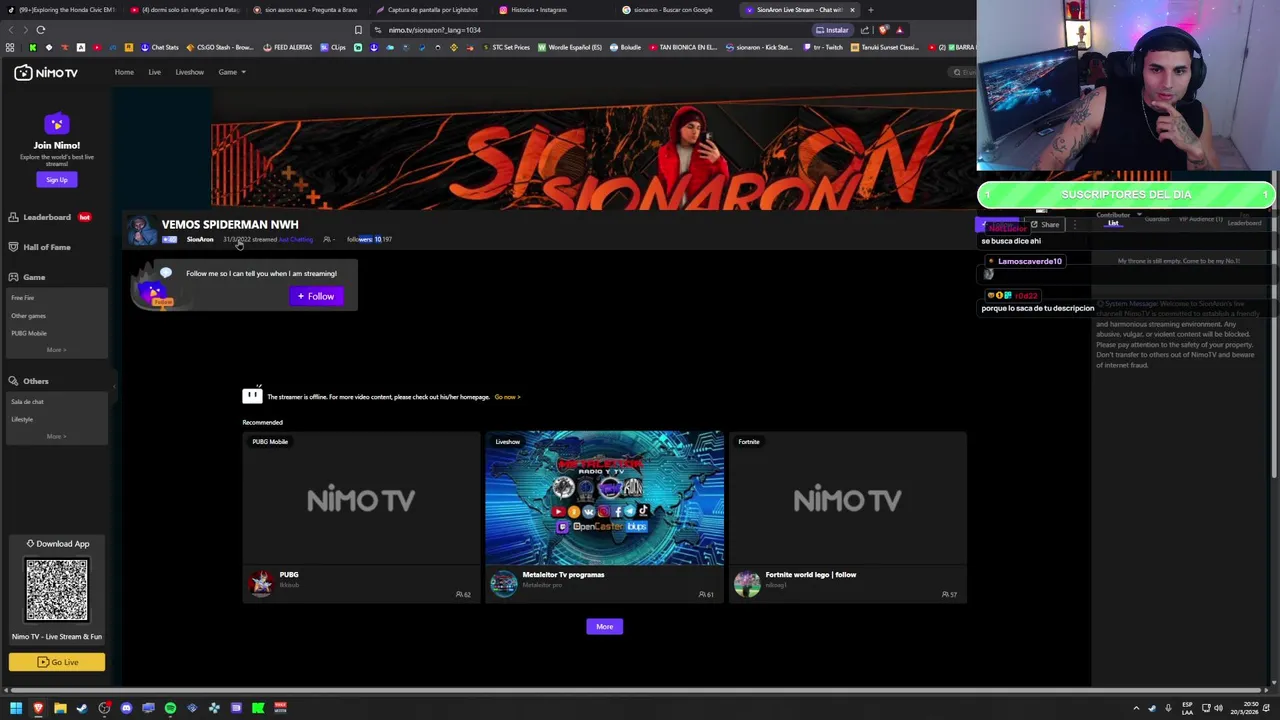The height and width of the screenshot is (720, 1280).
Task: Select PUBG Mobile in the sidebar
Action: pyautogui.click(x=29, y=333)
